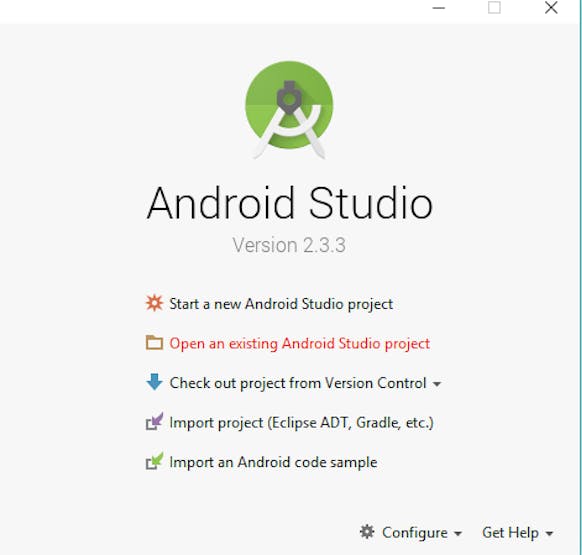Viewport: 582px width, 555px height.
Task: Click the Configure gear icon
Action: (x=367, y=532)
